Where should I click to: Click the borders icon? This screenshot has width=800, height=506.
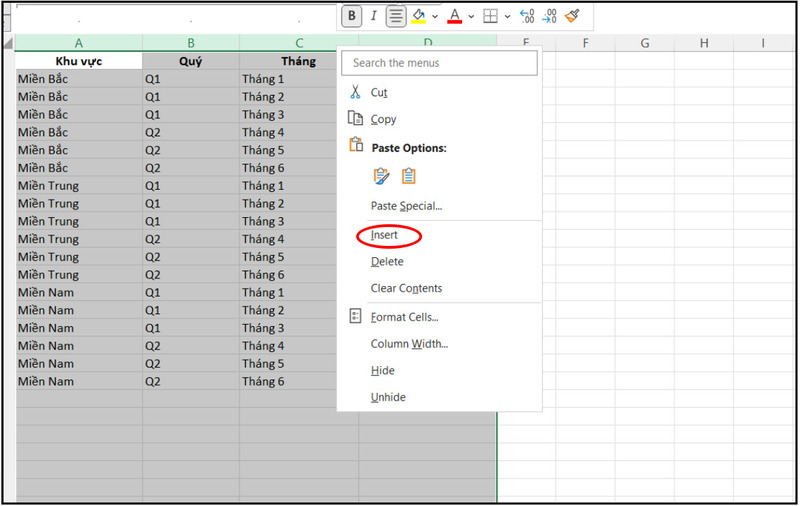click(x=490, y=16)
